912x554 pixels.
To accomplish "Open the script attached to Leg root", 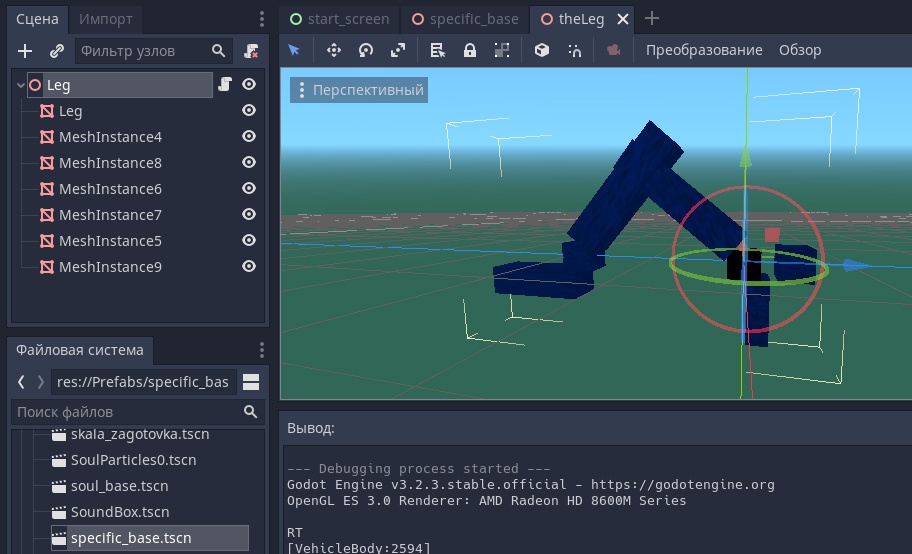I will (x=225, y=85).
